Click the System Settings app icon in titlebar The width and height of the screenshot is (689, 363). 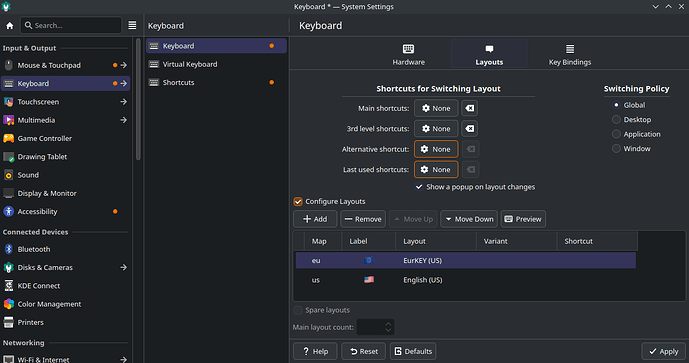[x=6, y=7]
